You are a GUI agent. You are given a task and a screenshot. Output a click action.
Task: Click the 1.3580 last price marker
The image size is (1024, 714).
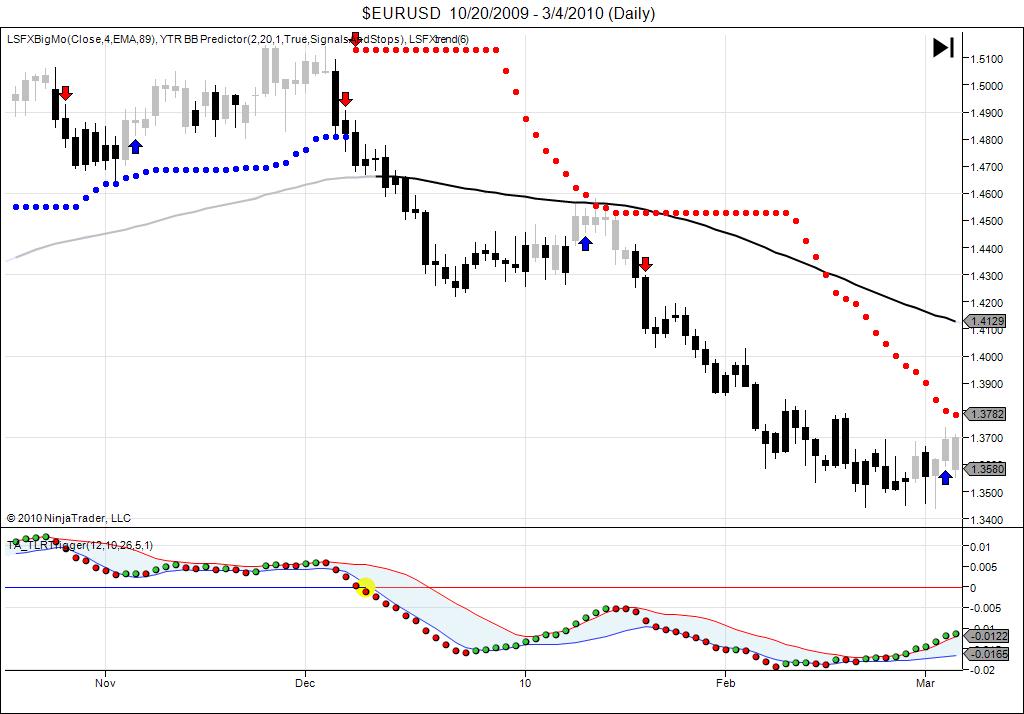pyautogui.click(x=986, y=468)
